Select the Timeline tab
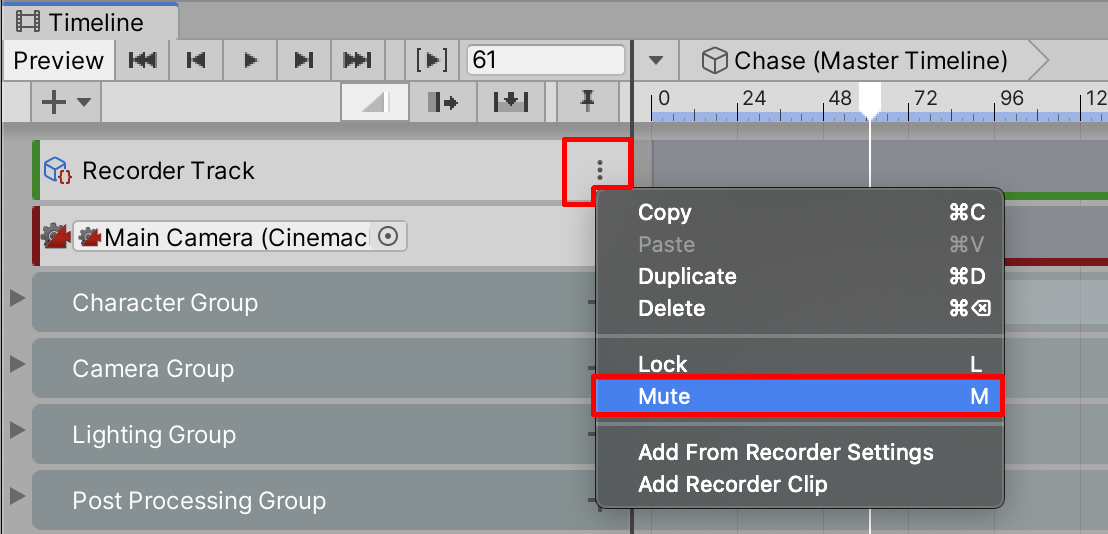This screenshot has width=1108, height=534. click(89, 22)
